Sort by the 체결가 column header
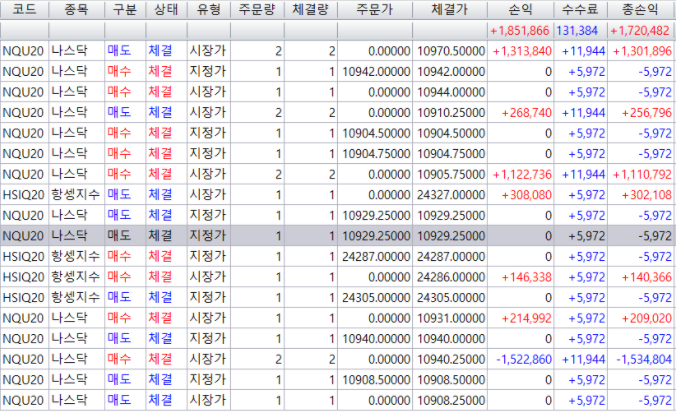This screenshot has width=676, height=412. [x=450, y=9]
